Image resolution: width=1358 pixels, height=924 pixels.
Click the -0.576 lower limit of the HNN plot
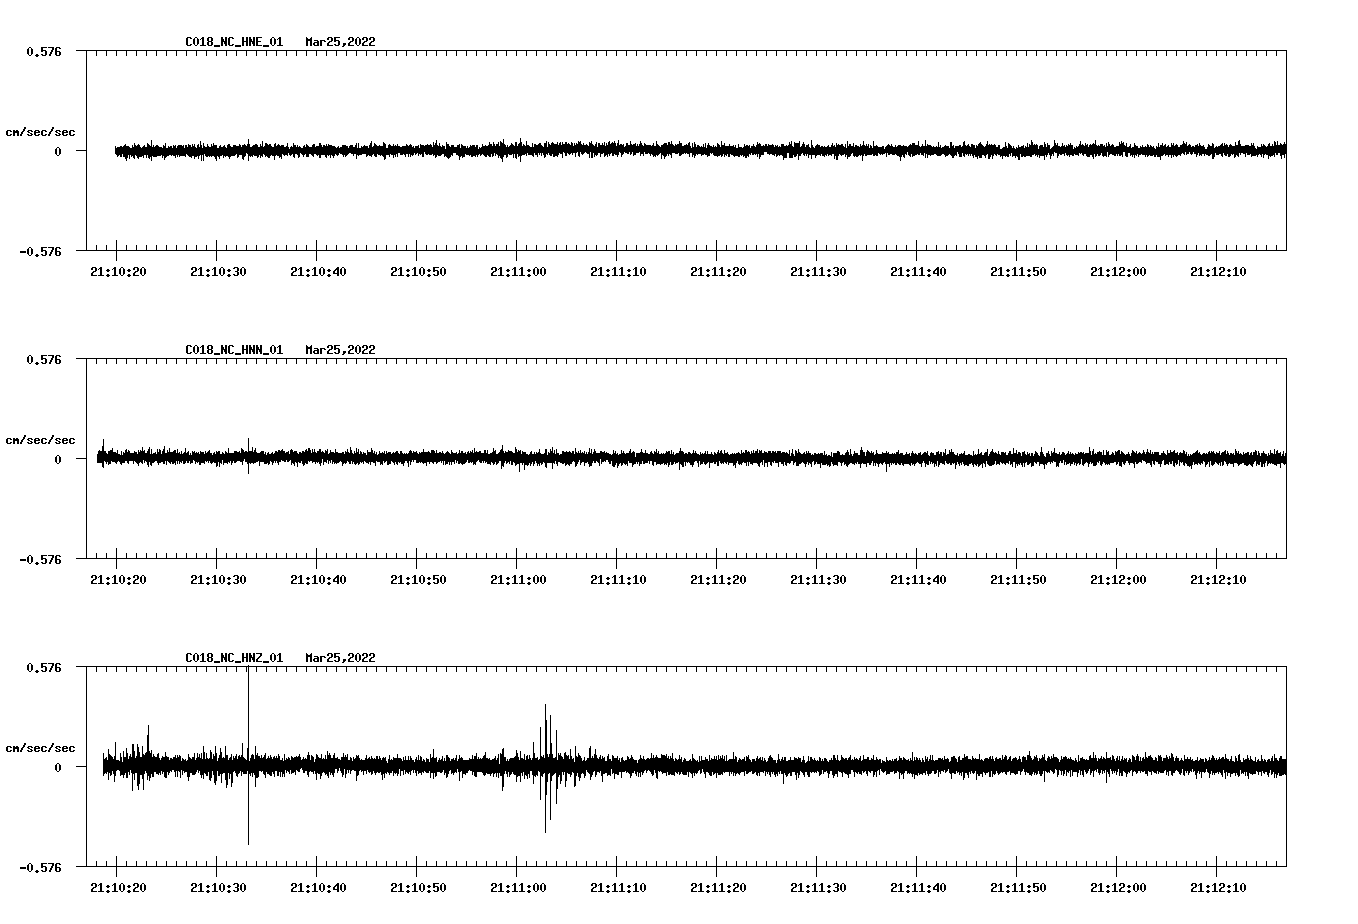(x=40, y=559)
